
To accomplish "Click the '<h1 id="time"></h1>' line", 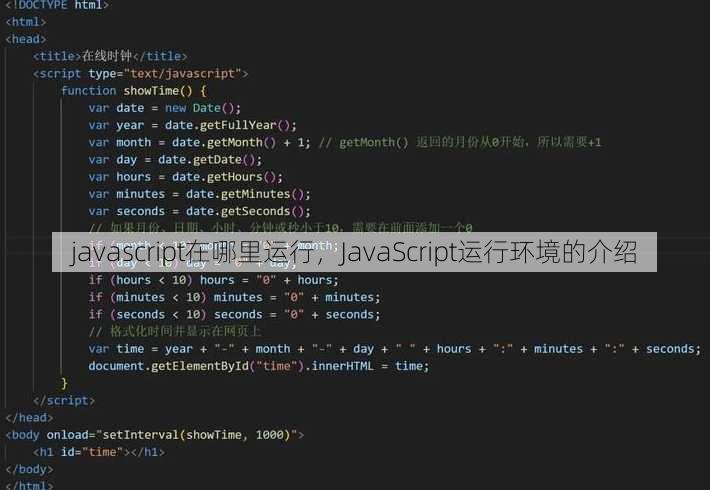I will tap(99, 452).
